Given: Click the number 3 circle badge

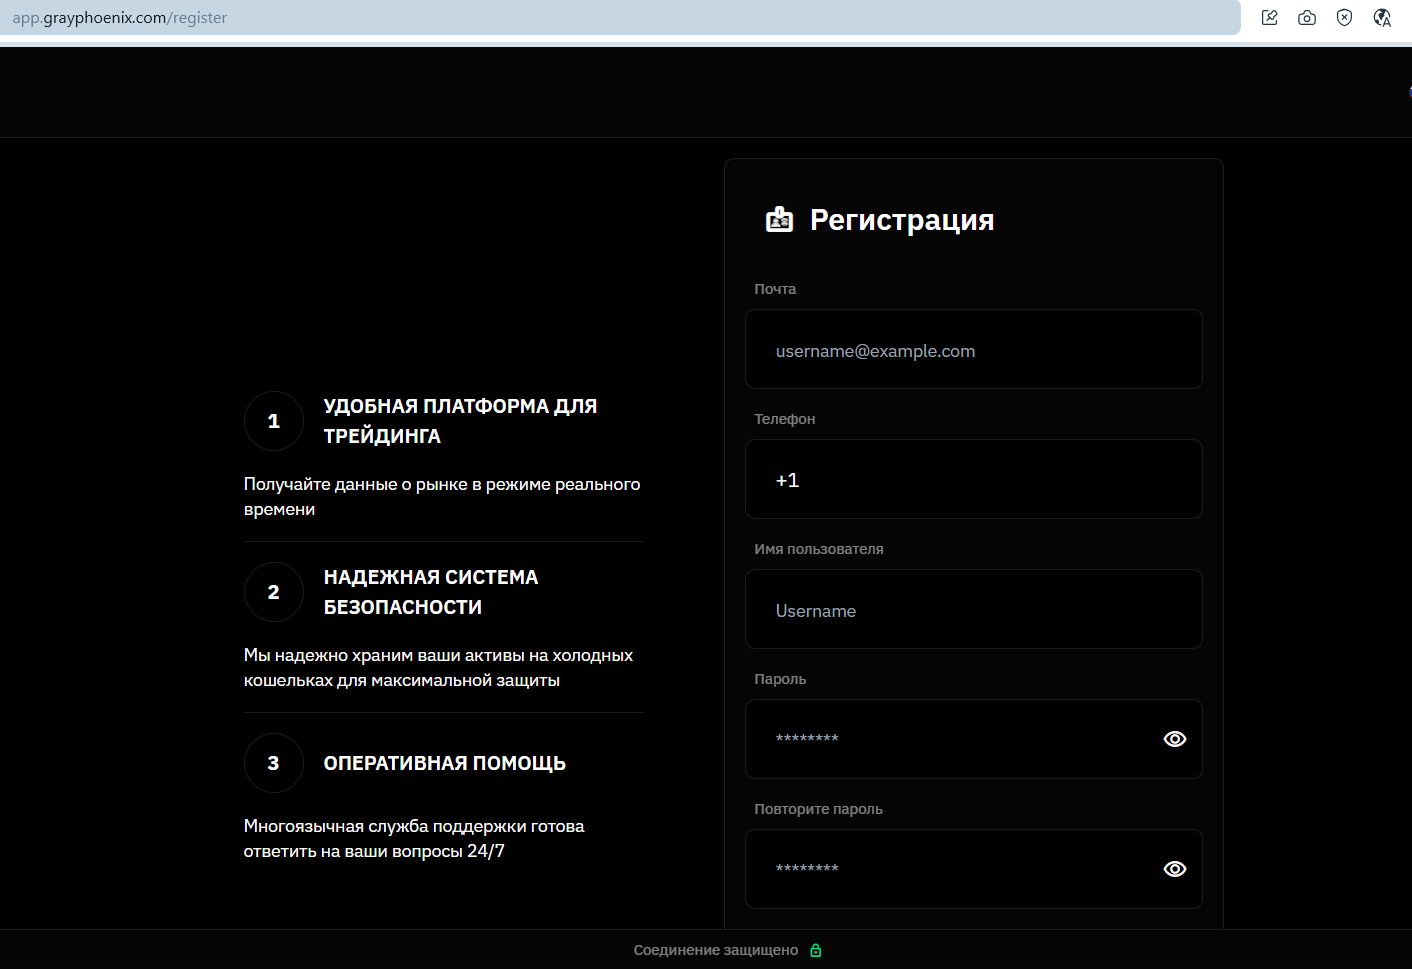Looking at the screenshot, I should [273, 763].
